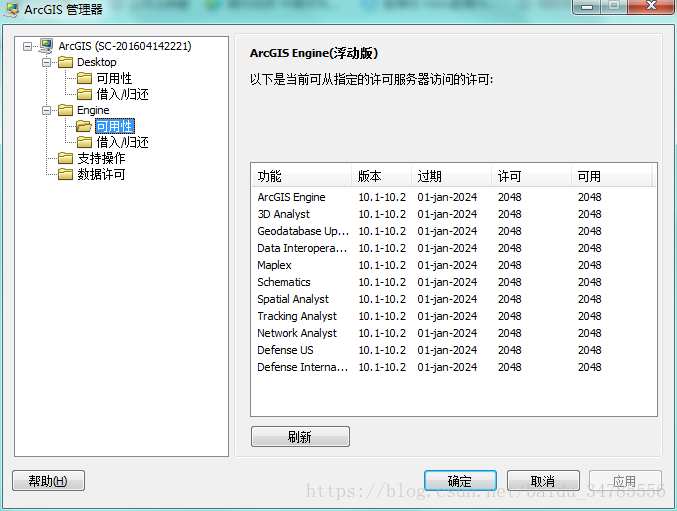Select the Geodatabase Up... license row
Viewport: 677px width, 511px height.
pyautogui.click(x=453, y=231)
